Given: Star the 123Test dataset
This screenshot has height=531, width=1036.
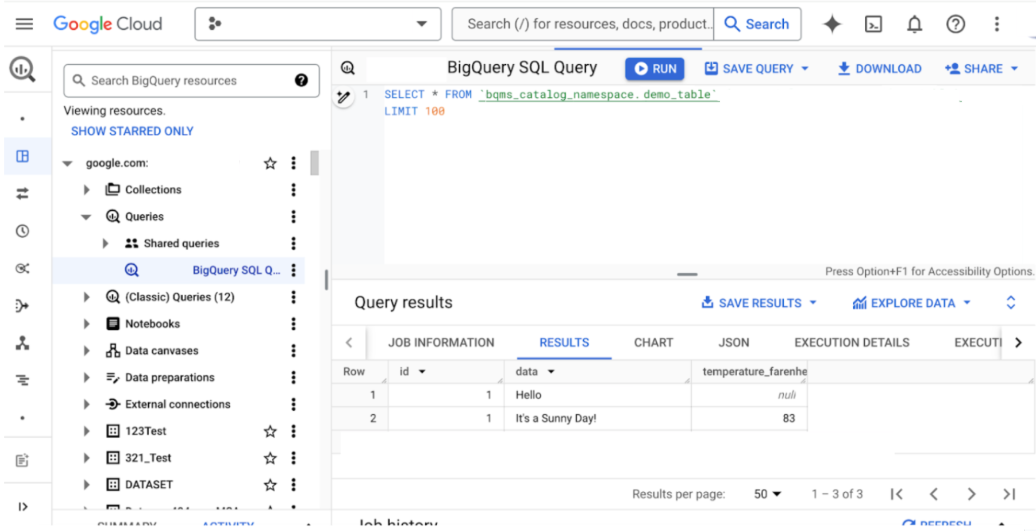Looking at the screenshot, I should pos(270,432).
